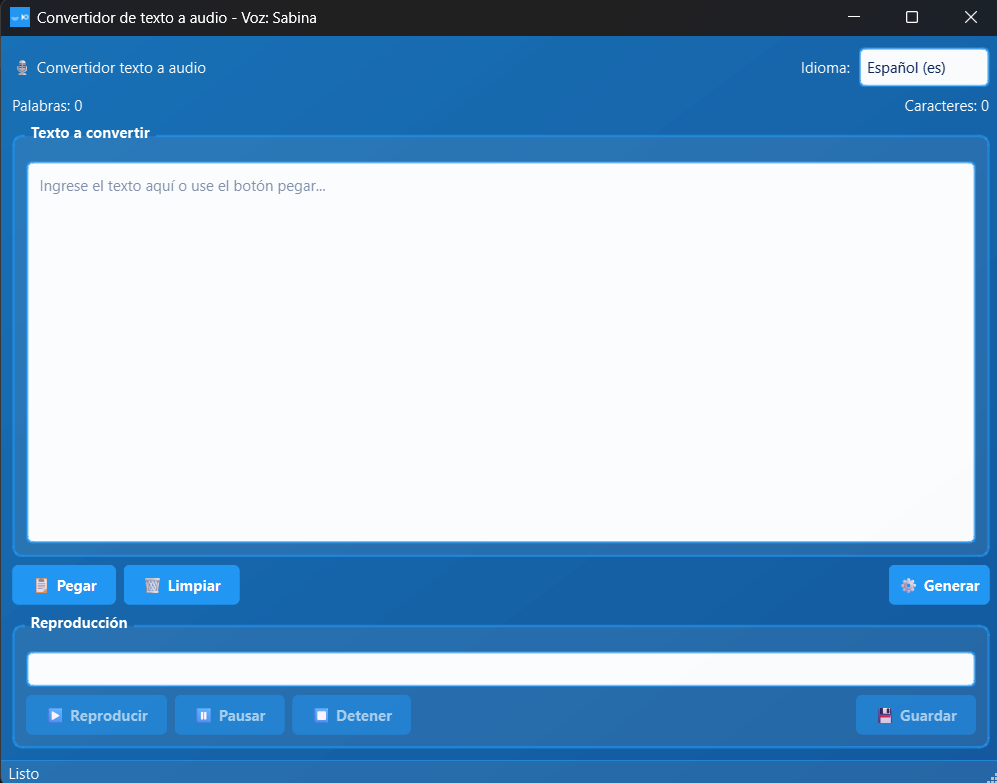This screenshot has height=783, width=997.
Task: Click the Caracteres character counter label
Action: point(946,106)
